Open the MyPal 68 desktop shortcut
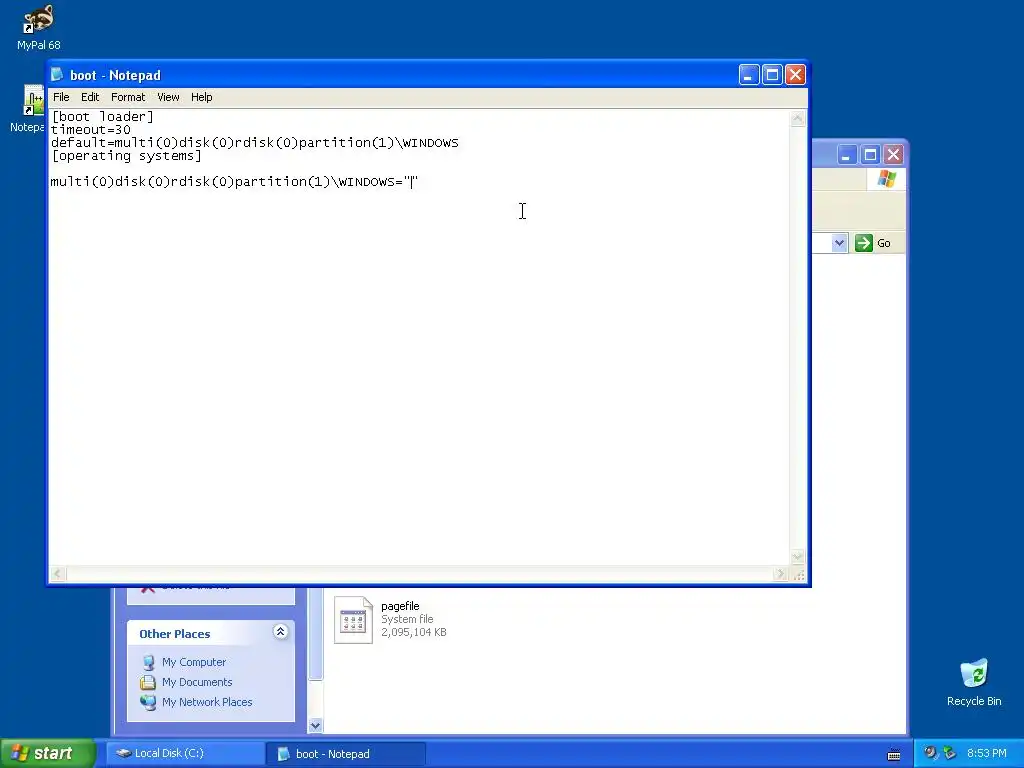This screenshot has height=768, width=1024. [39, 26]
